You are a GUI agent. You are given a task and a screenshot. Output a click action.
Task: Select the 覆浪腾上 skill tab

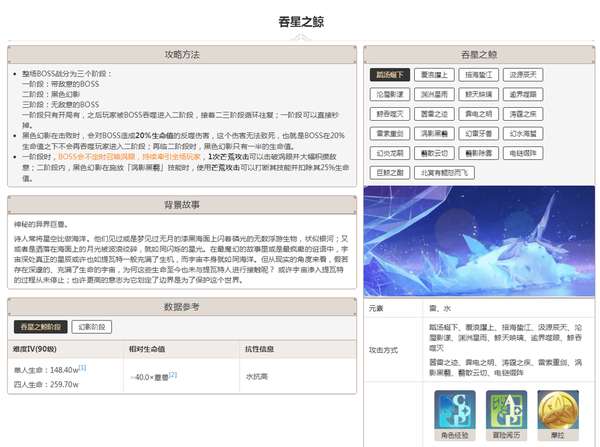pos(434,75)
